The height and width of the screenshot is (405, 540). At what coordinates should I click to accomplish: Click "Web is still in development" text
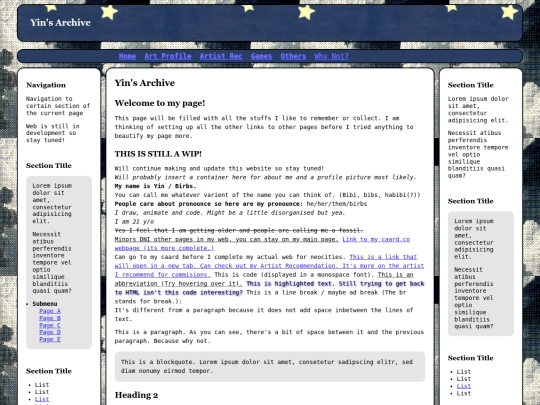tap(52, 133)
